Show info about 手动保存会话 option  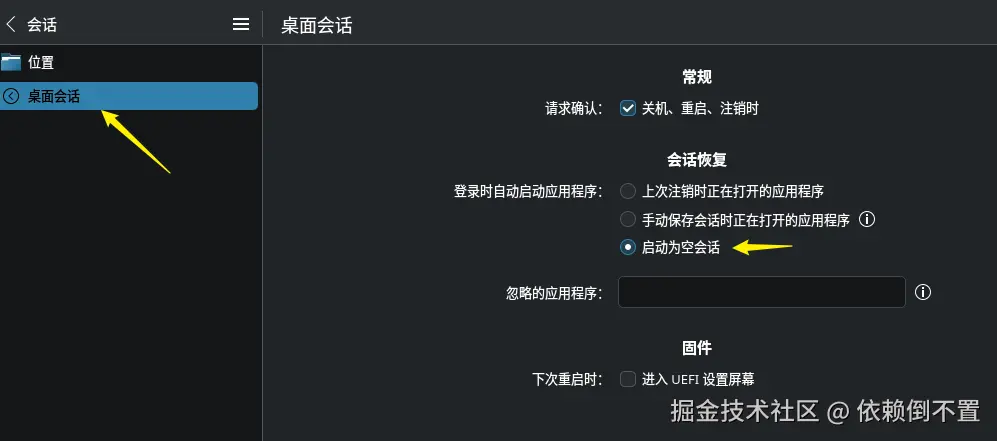click(x=867, y=220)
